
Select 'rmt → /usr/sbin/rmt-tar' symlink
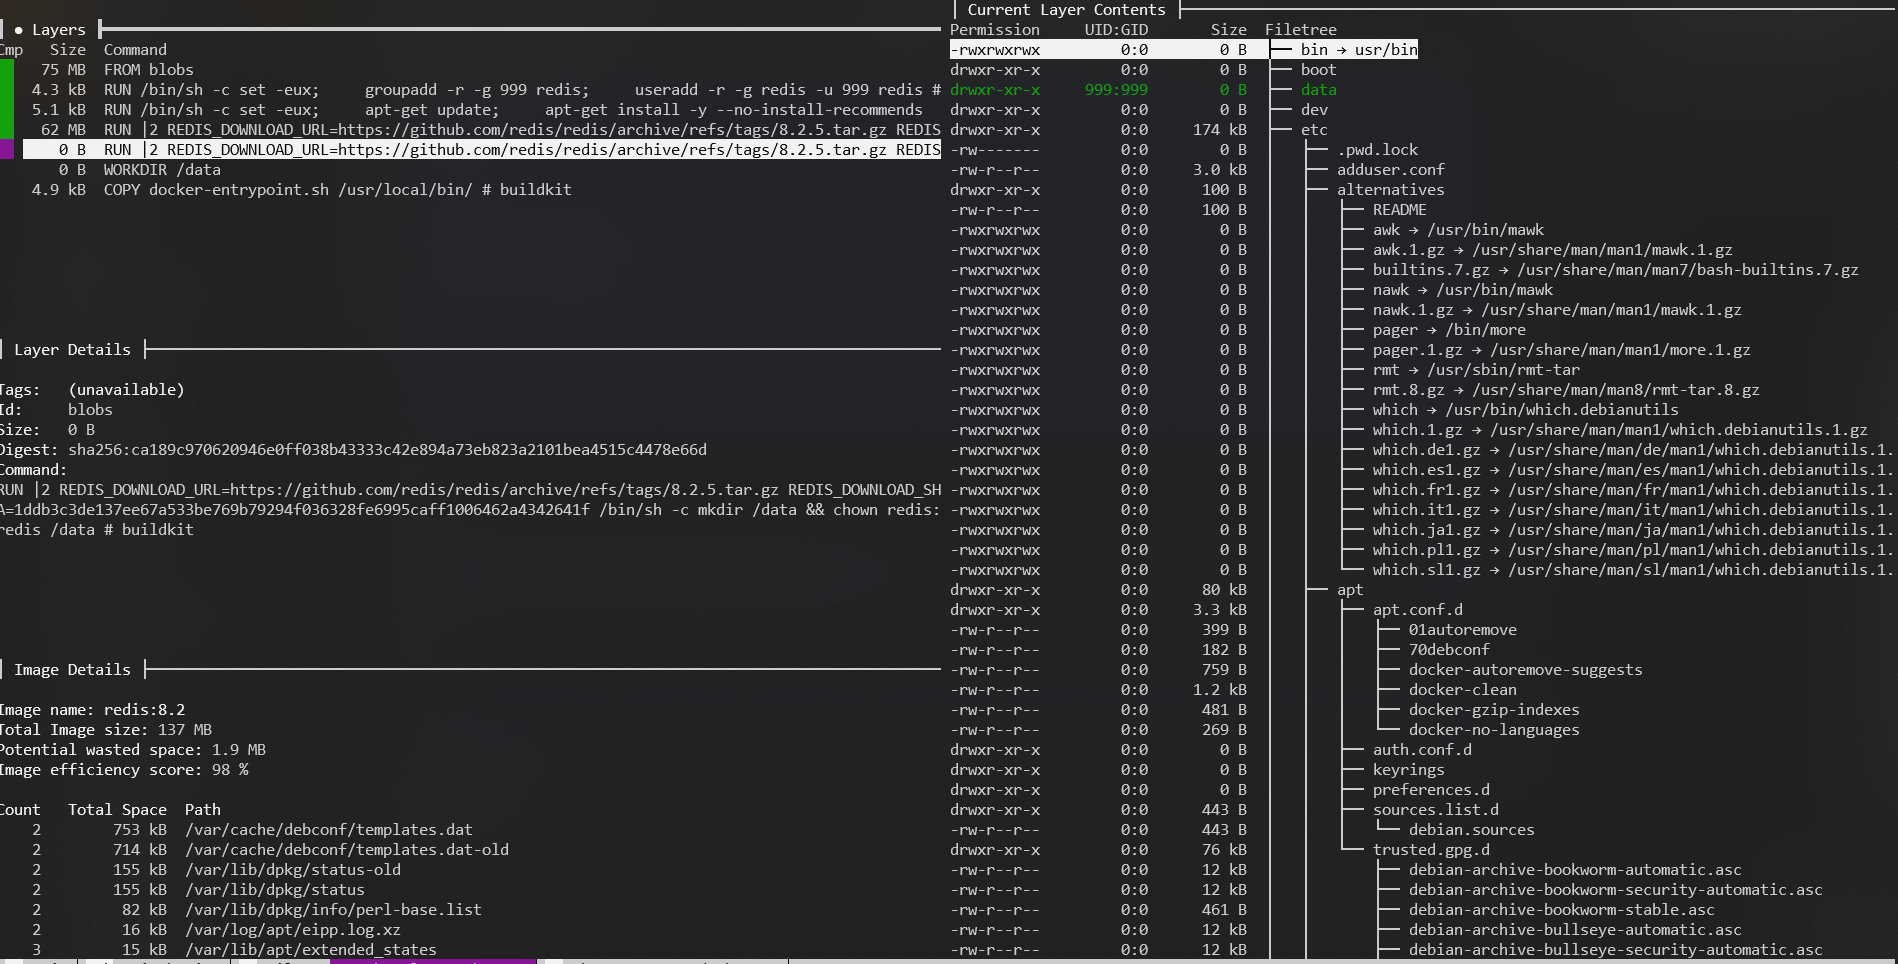[1476, 370]
